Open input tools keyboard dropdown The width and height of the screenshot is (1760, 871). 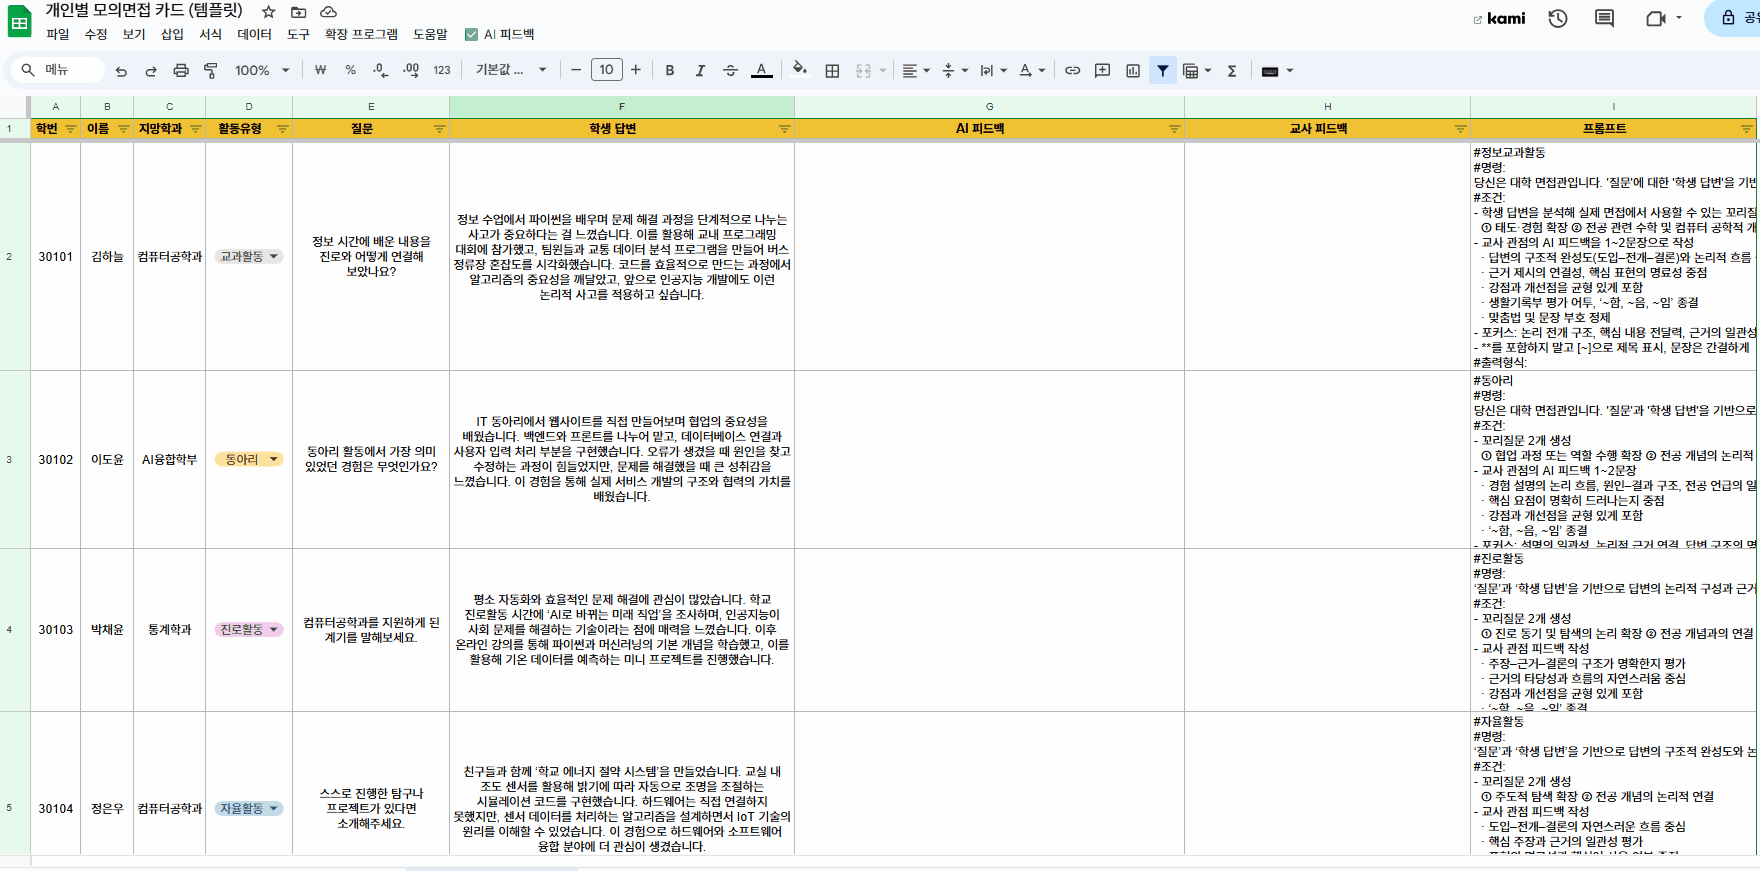tap(1277, 71)
